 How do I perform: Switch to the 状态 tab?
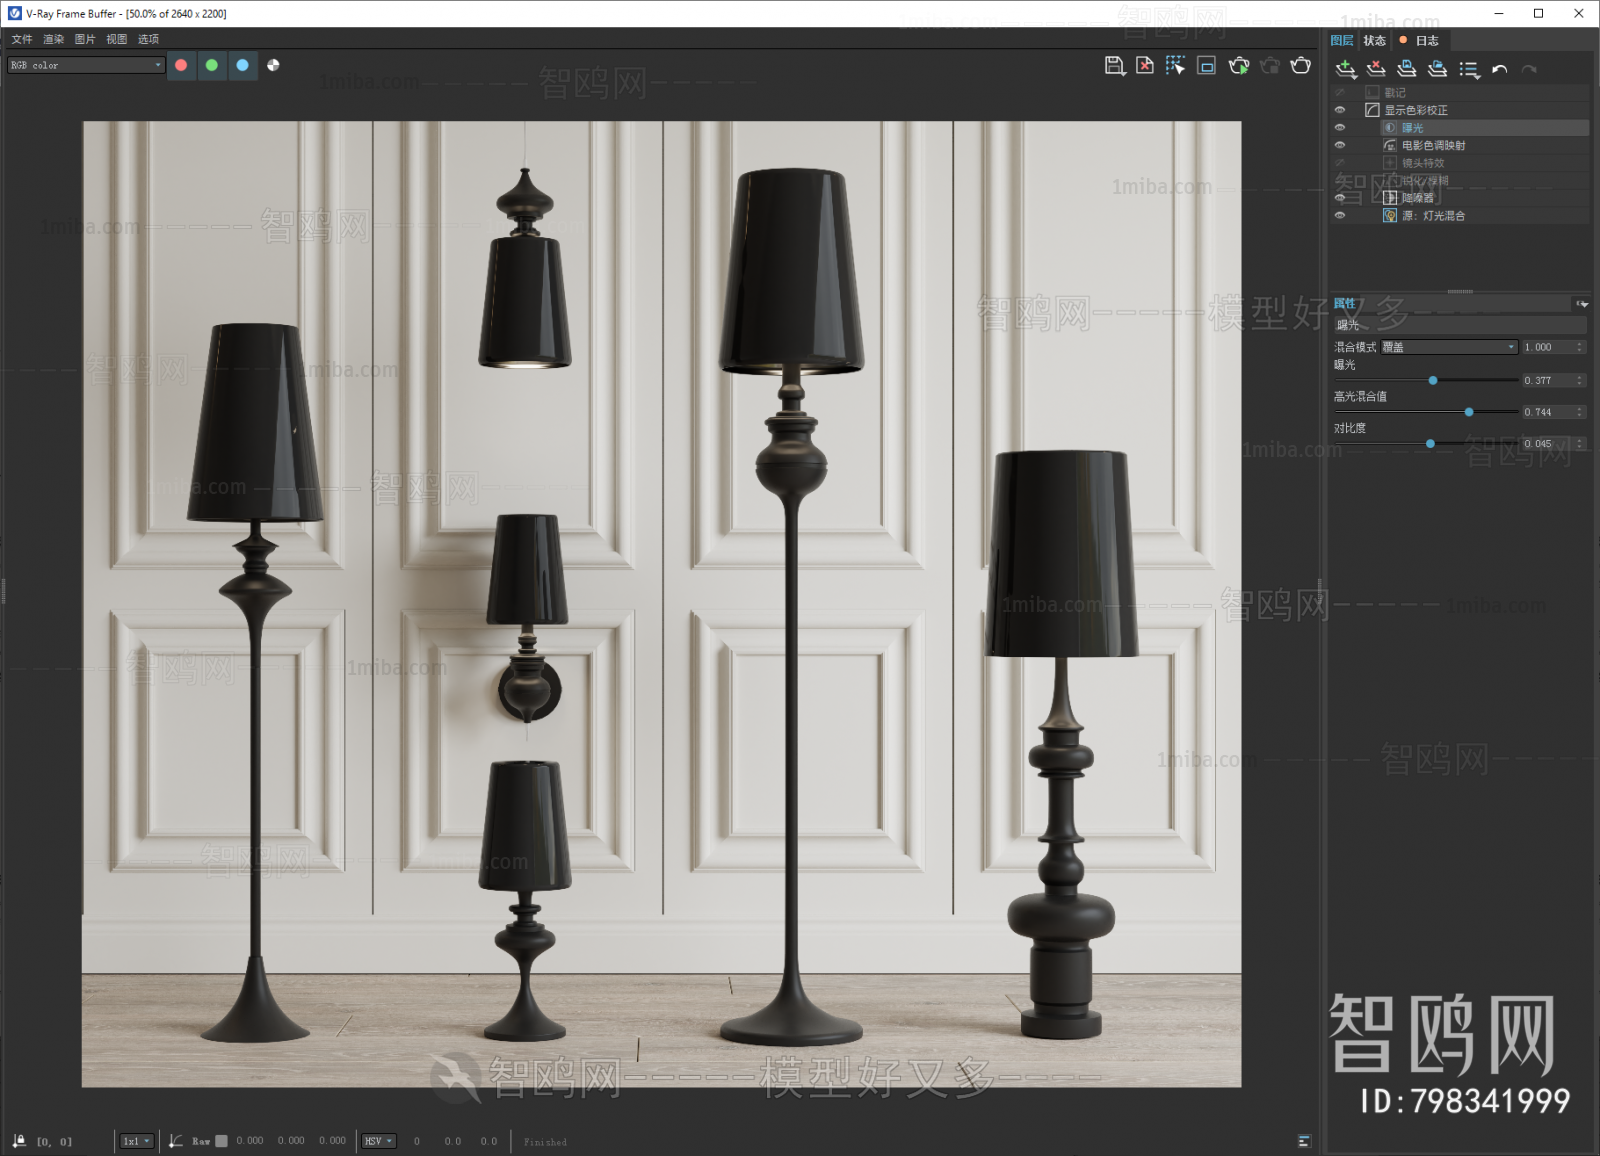tap(1375, 41)
